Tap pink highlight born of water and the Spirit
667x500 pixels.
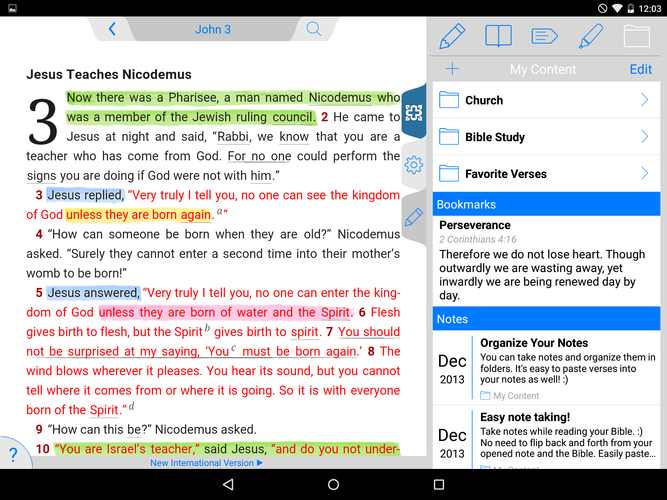[225, 312]
